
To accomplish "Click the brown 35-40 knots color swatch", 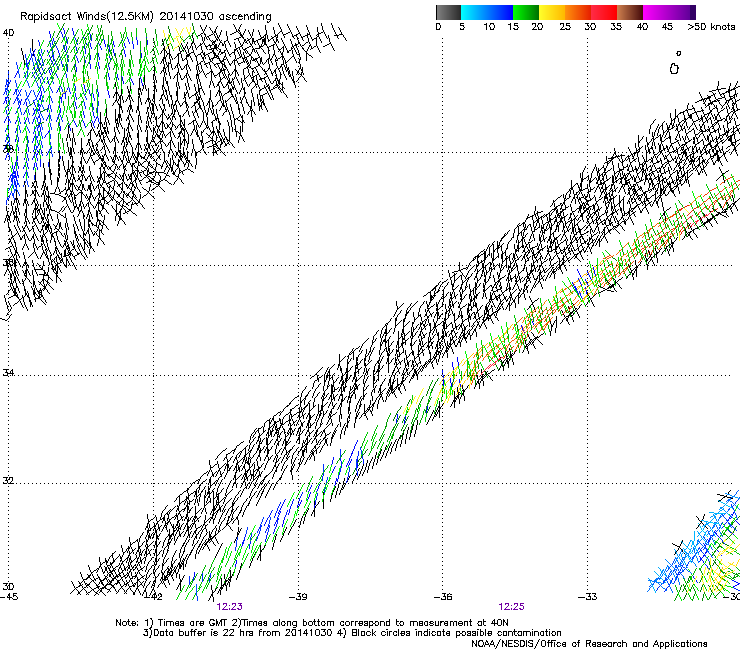I will tap(630, 12).
